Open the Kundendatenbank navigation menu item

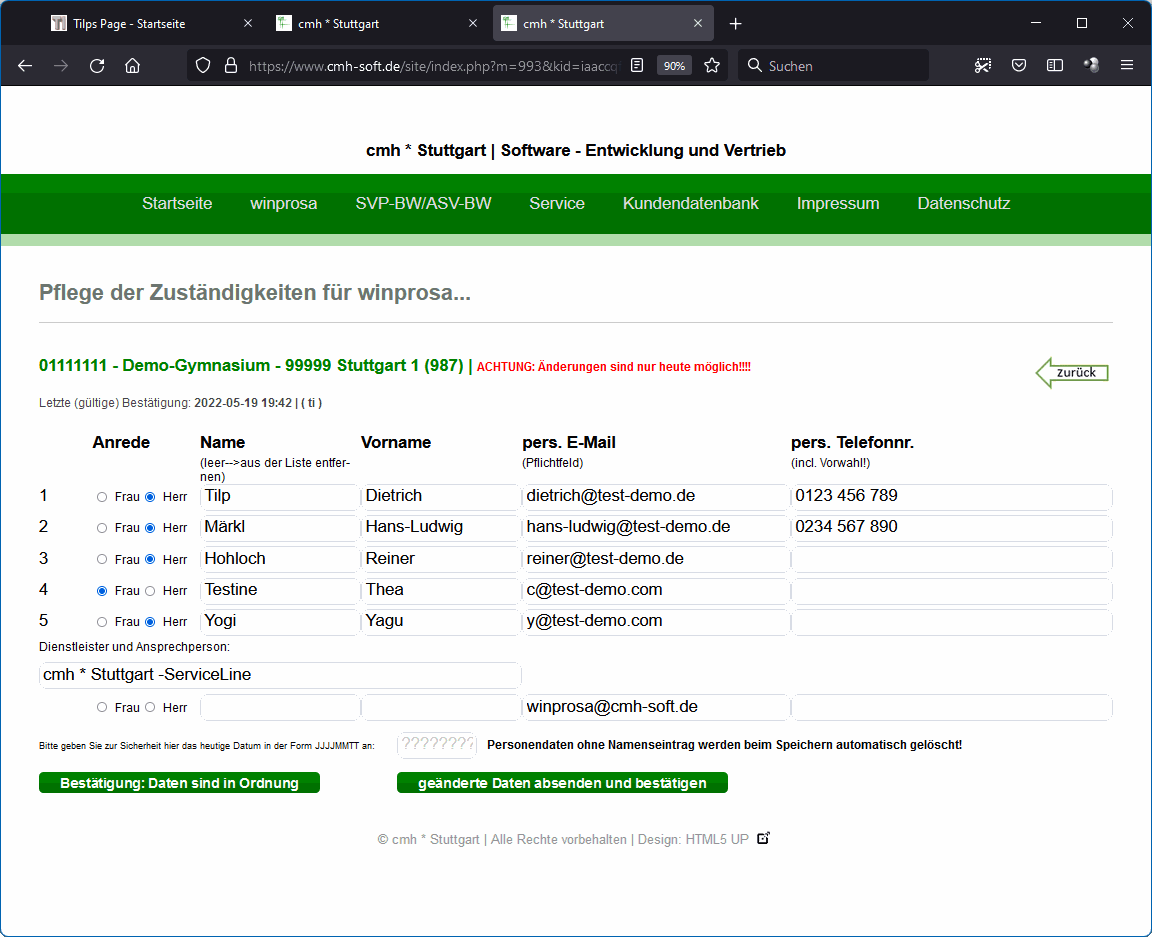point(690,204)
